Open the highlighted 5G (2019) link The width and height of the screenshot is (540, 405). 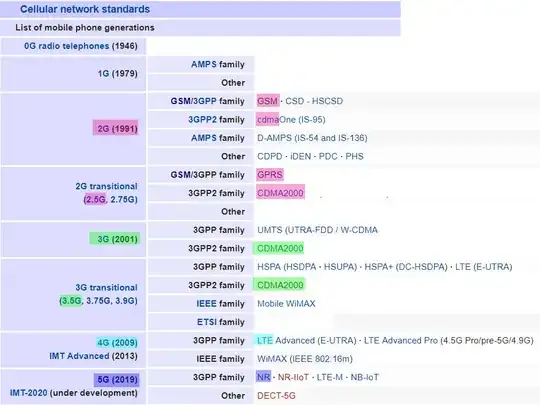pos(117,380)
